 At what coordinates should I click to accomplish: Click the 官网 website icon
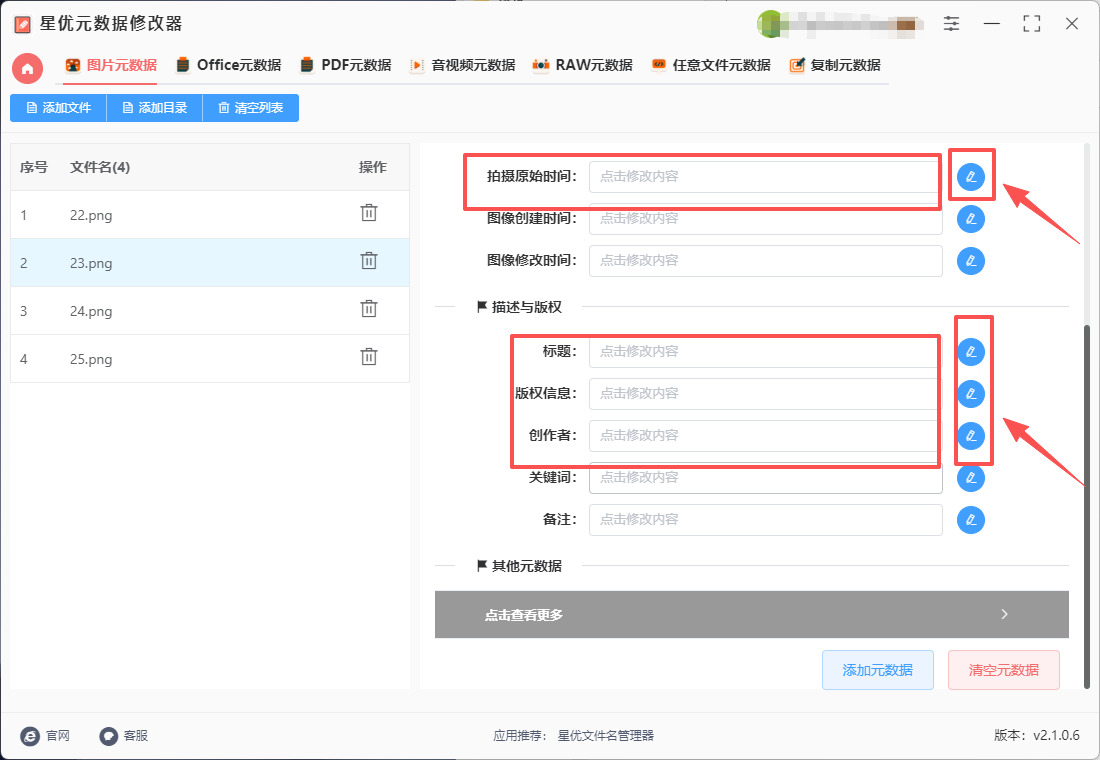30,735
